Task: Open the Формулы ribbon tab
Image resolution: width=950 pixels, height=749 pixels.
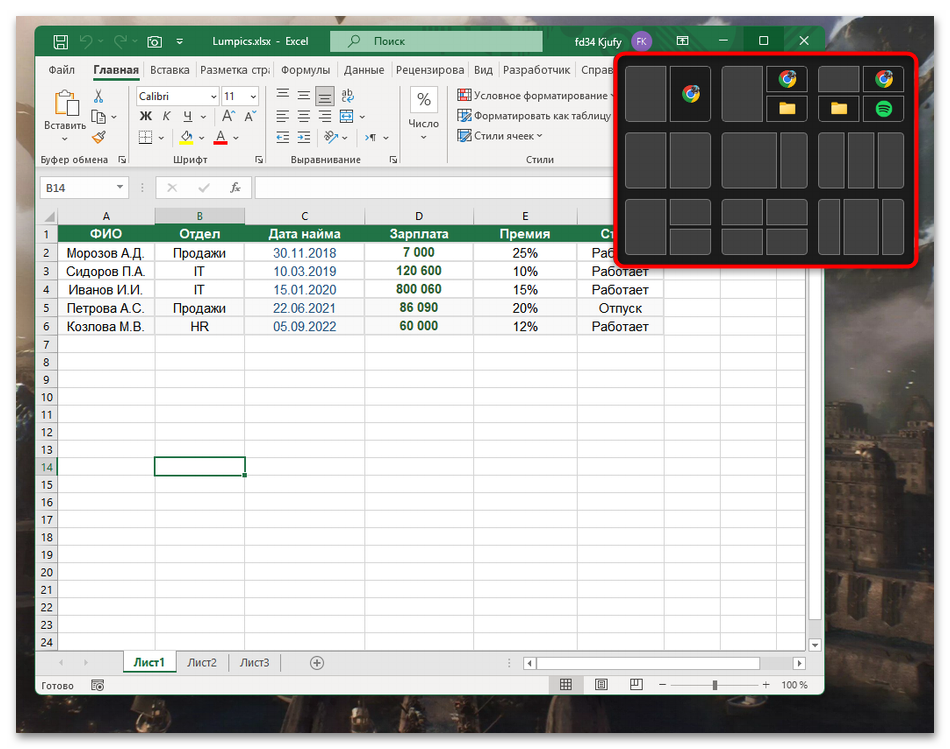Action: pos(305,70)
